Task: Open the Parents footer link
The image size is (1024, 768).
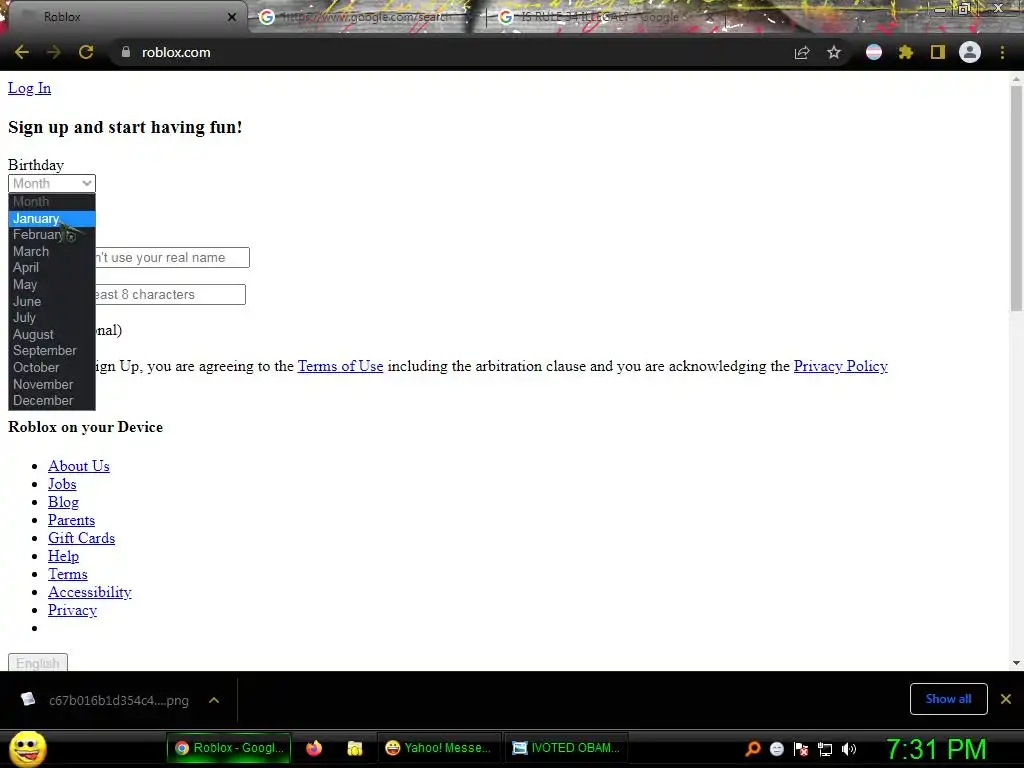Action: tap(71, 520)
